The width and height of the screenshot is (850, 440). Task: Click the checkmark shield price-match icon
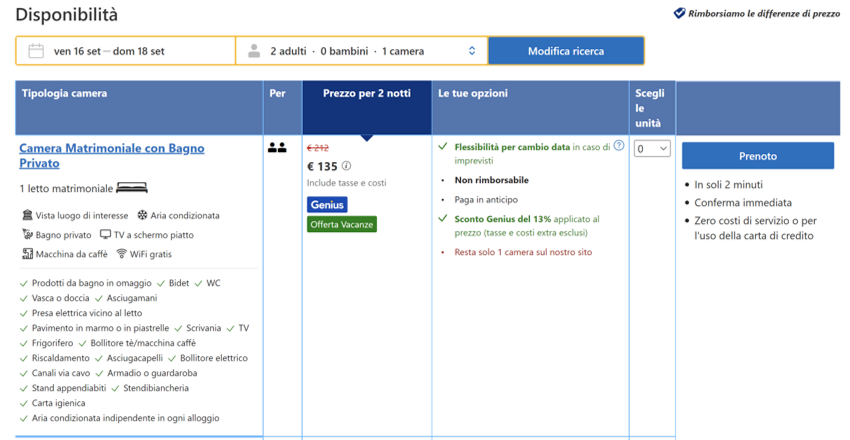pos(680,14)
